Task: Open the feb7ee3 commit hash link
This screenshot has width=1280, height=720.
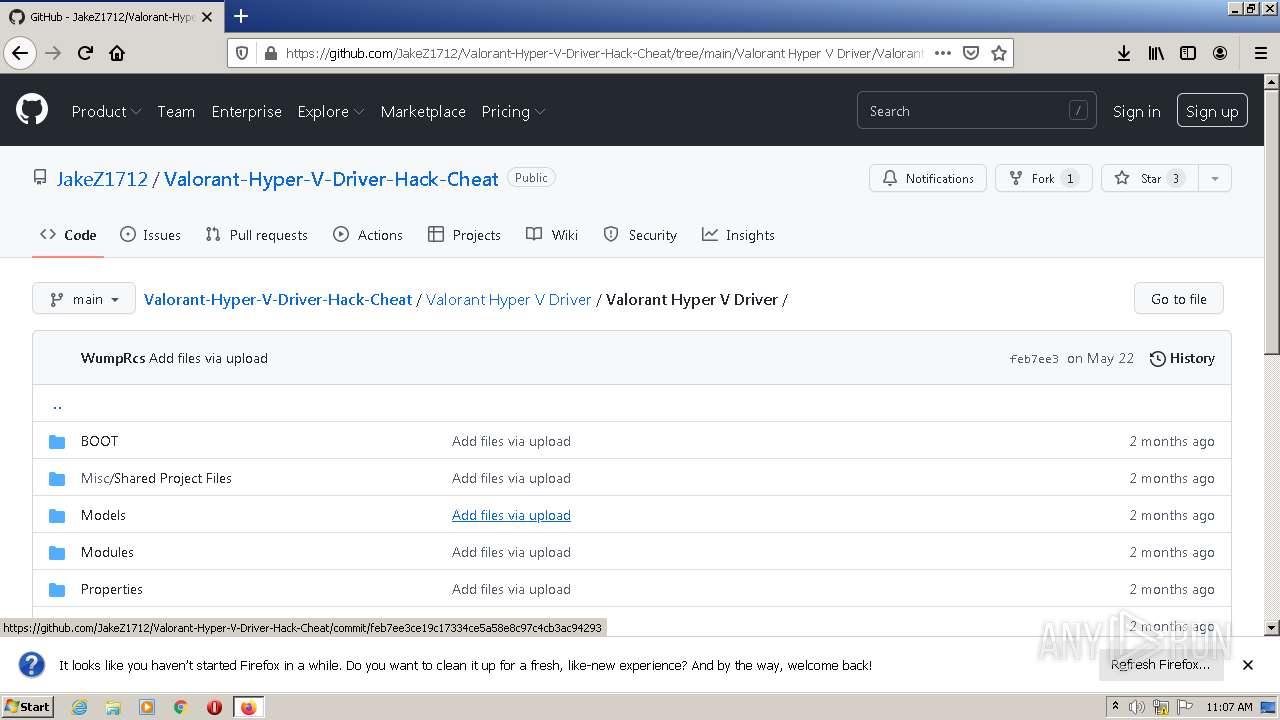Action: (x=1034, y=359)
